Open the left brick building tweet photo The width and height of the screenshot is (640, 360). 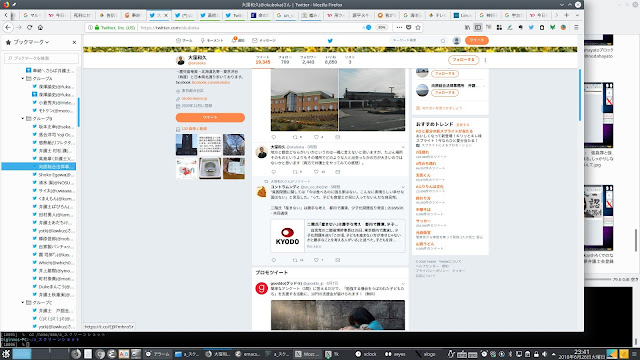(304, 100)
